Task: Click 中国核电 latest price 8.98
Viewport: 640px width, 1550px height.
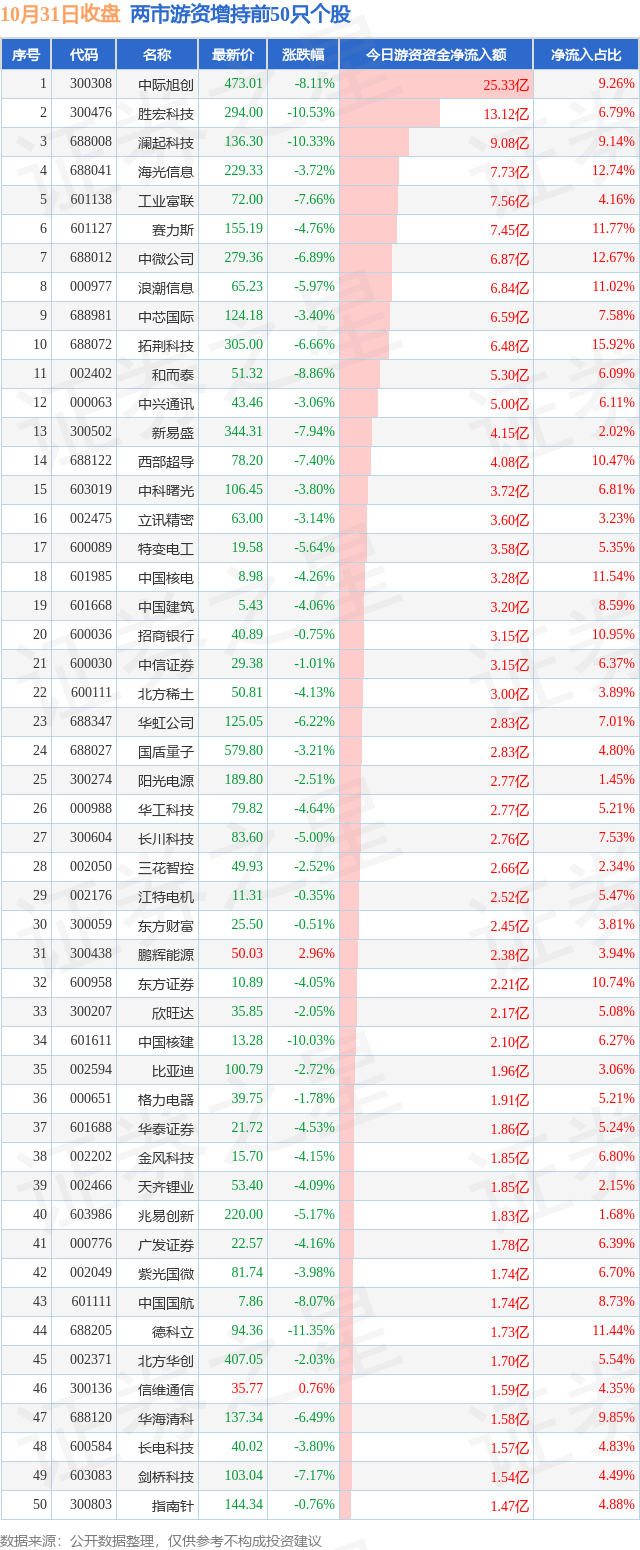Action: [250, 578]
